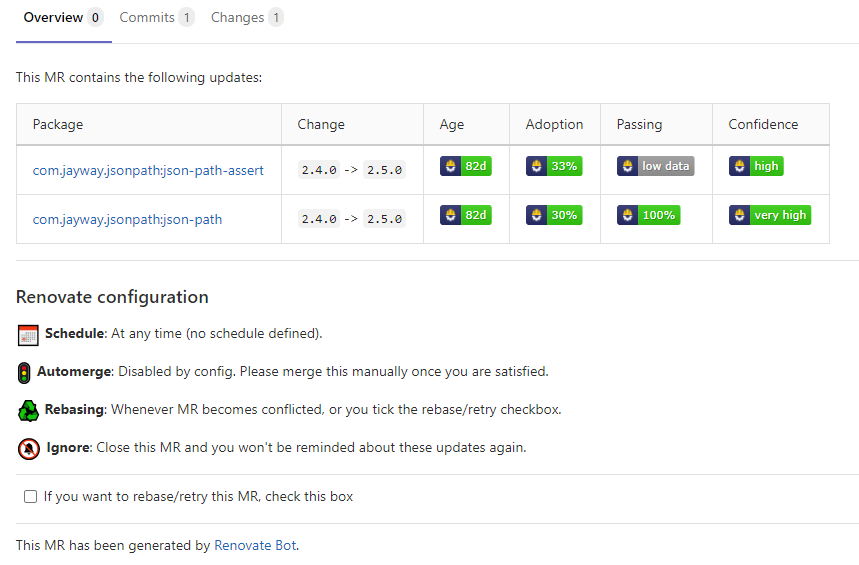Click the calendar Schedule icon
This screenshot has width=859, height=565.
(28, 335)
